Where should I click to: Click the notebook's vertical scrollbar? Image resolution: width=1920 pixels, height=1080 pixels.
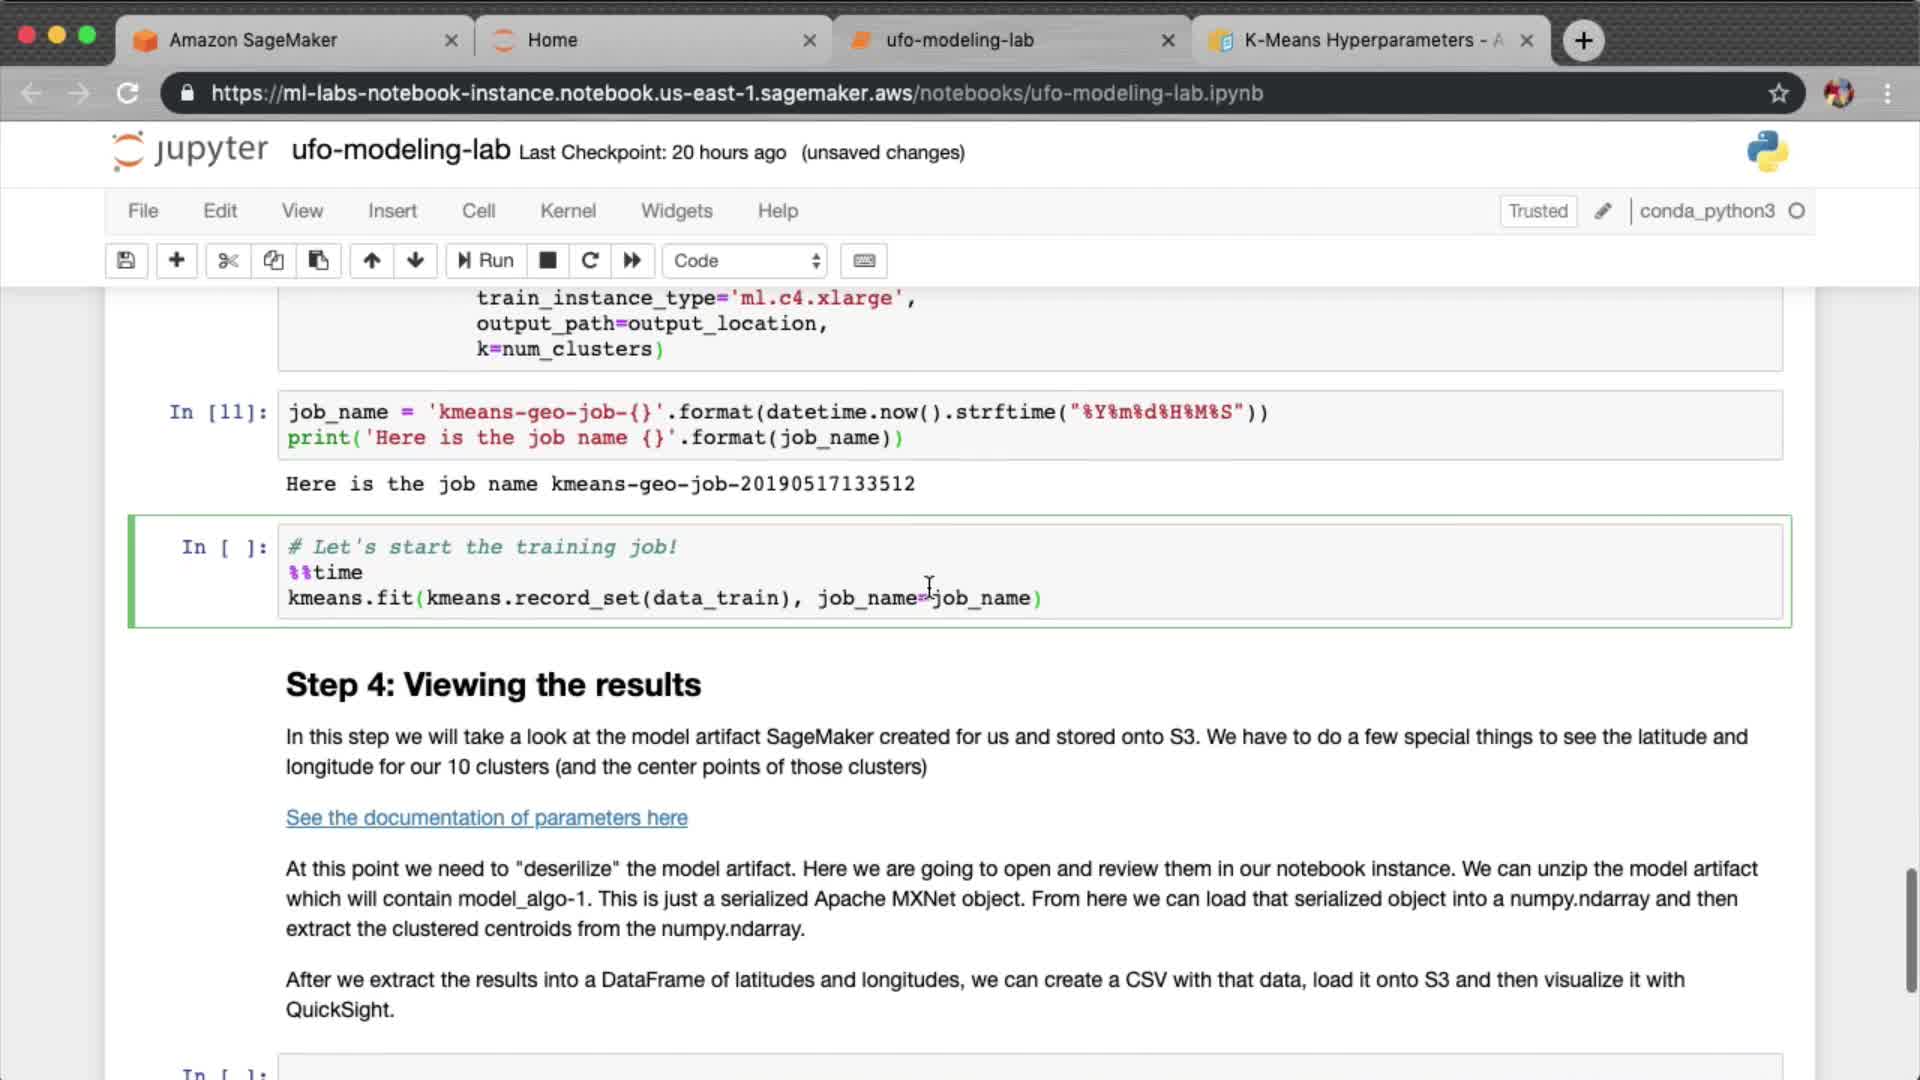click(x=1910, y=930)
